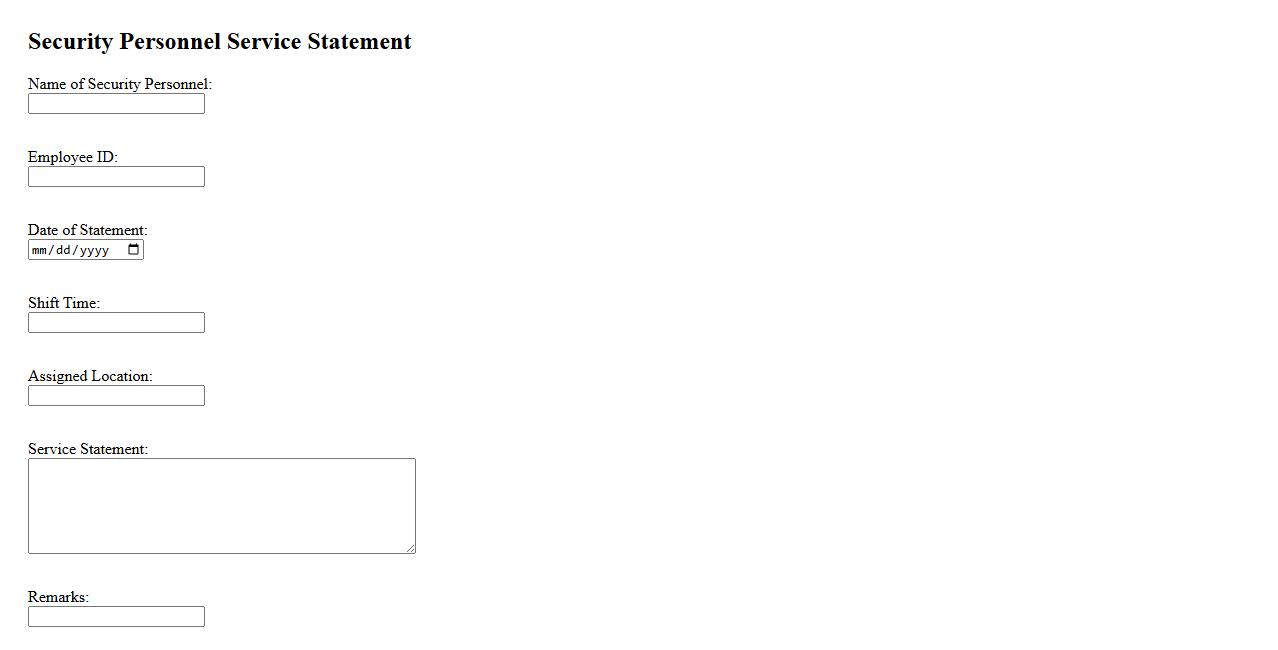Click the 'Name of Security Personnel:' label
Image resolution: width=1278 pixels, height=650 pixels.
click(x=120, y=84)
